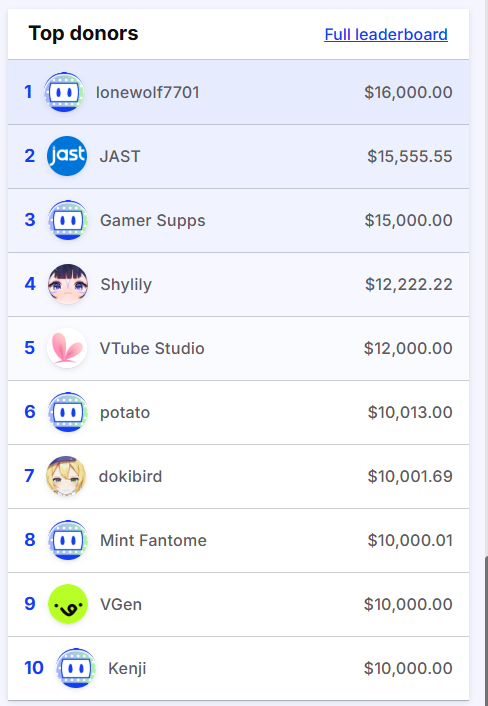Image resolution: width=488 pixels, height=706 pixels.
Task: Click the green VGen logo avatar
Action: point(68,604)
